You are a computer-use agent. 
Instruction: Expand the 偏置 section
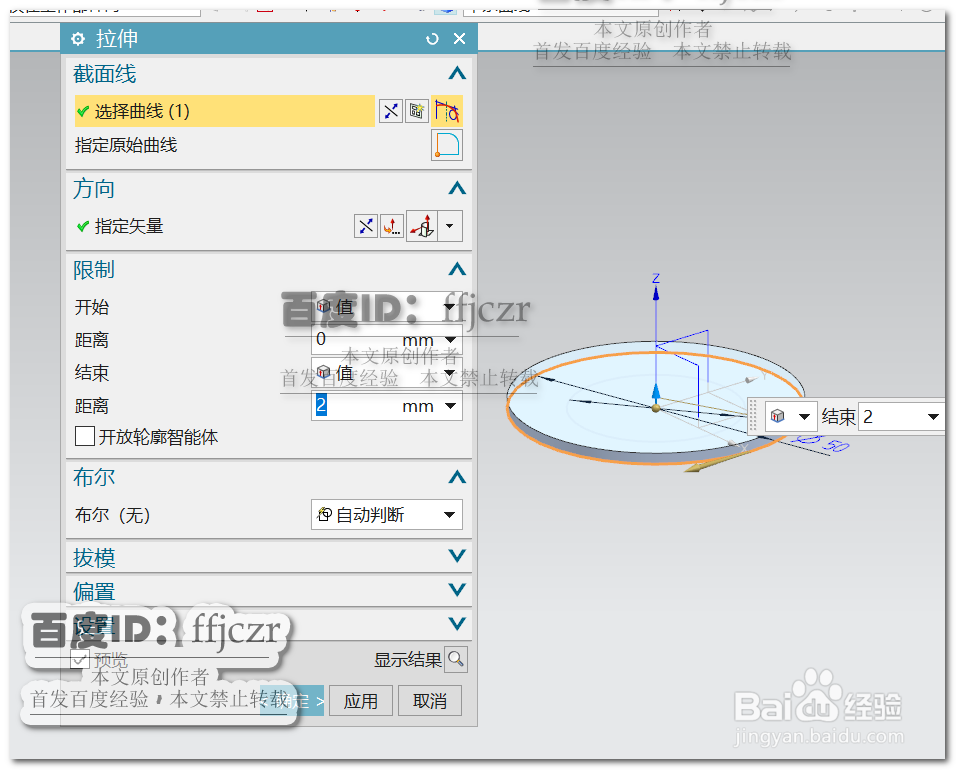[x=456, y=590]
